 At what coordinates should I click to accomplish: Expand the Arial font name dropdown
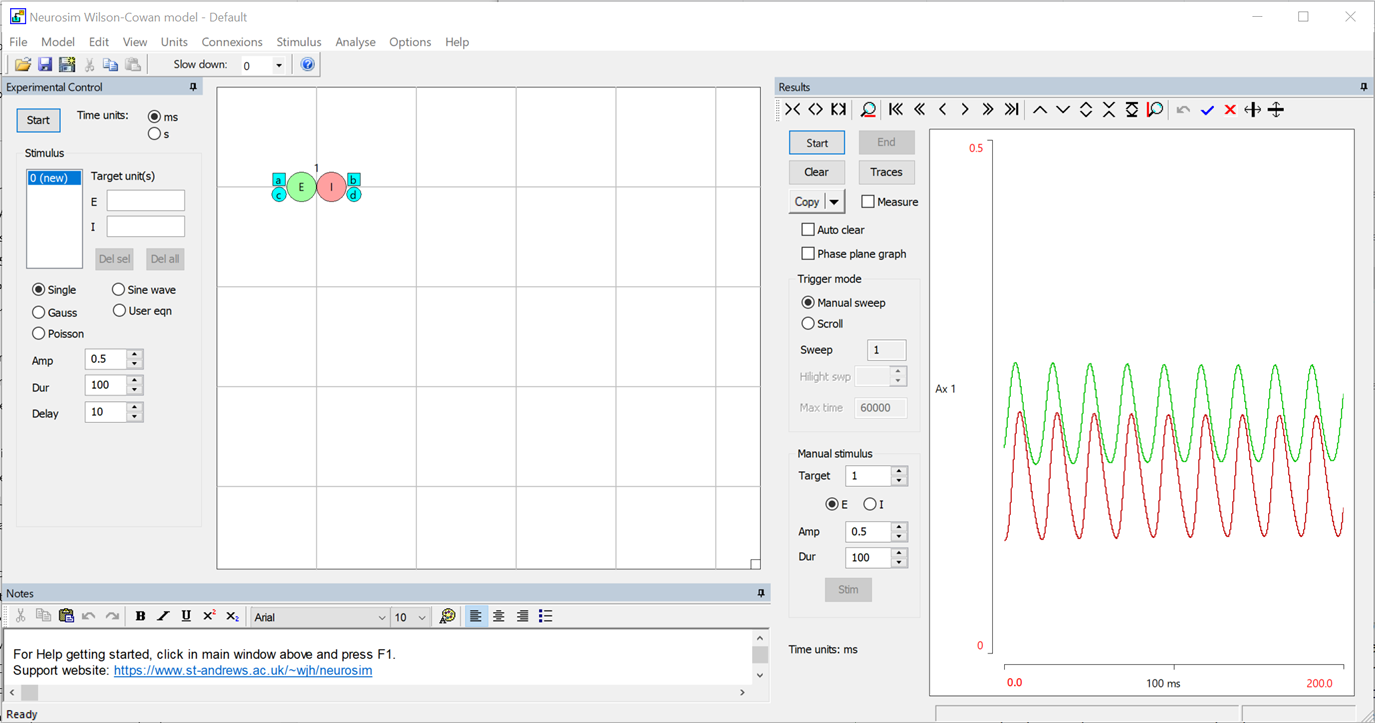coord(381,618)
